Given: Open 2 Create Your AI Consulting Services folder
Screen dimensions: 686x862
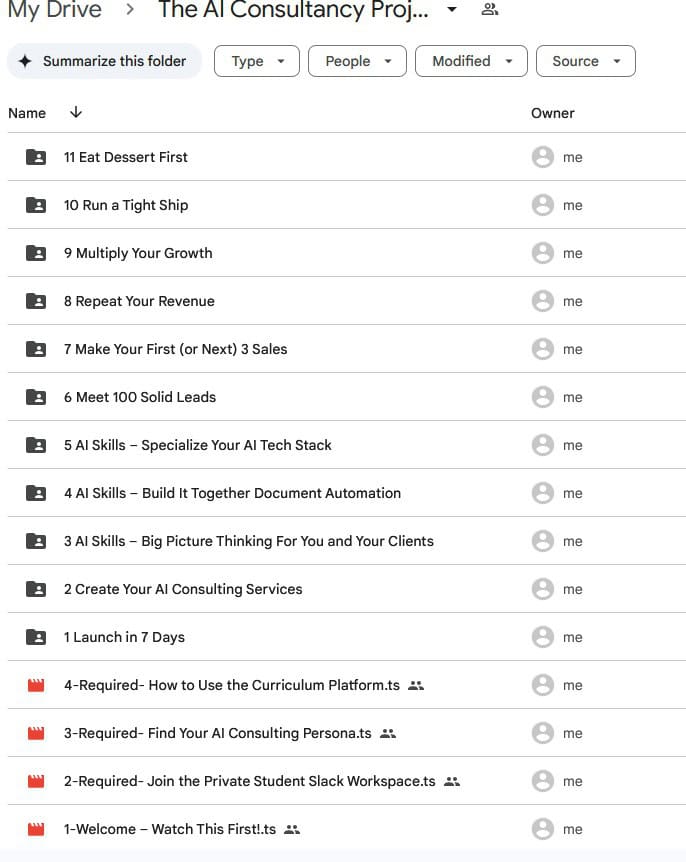Looking at the screenshot, I should [x=183, y=589].
